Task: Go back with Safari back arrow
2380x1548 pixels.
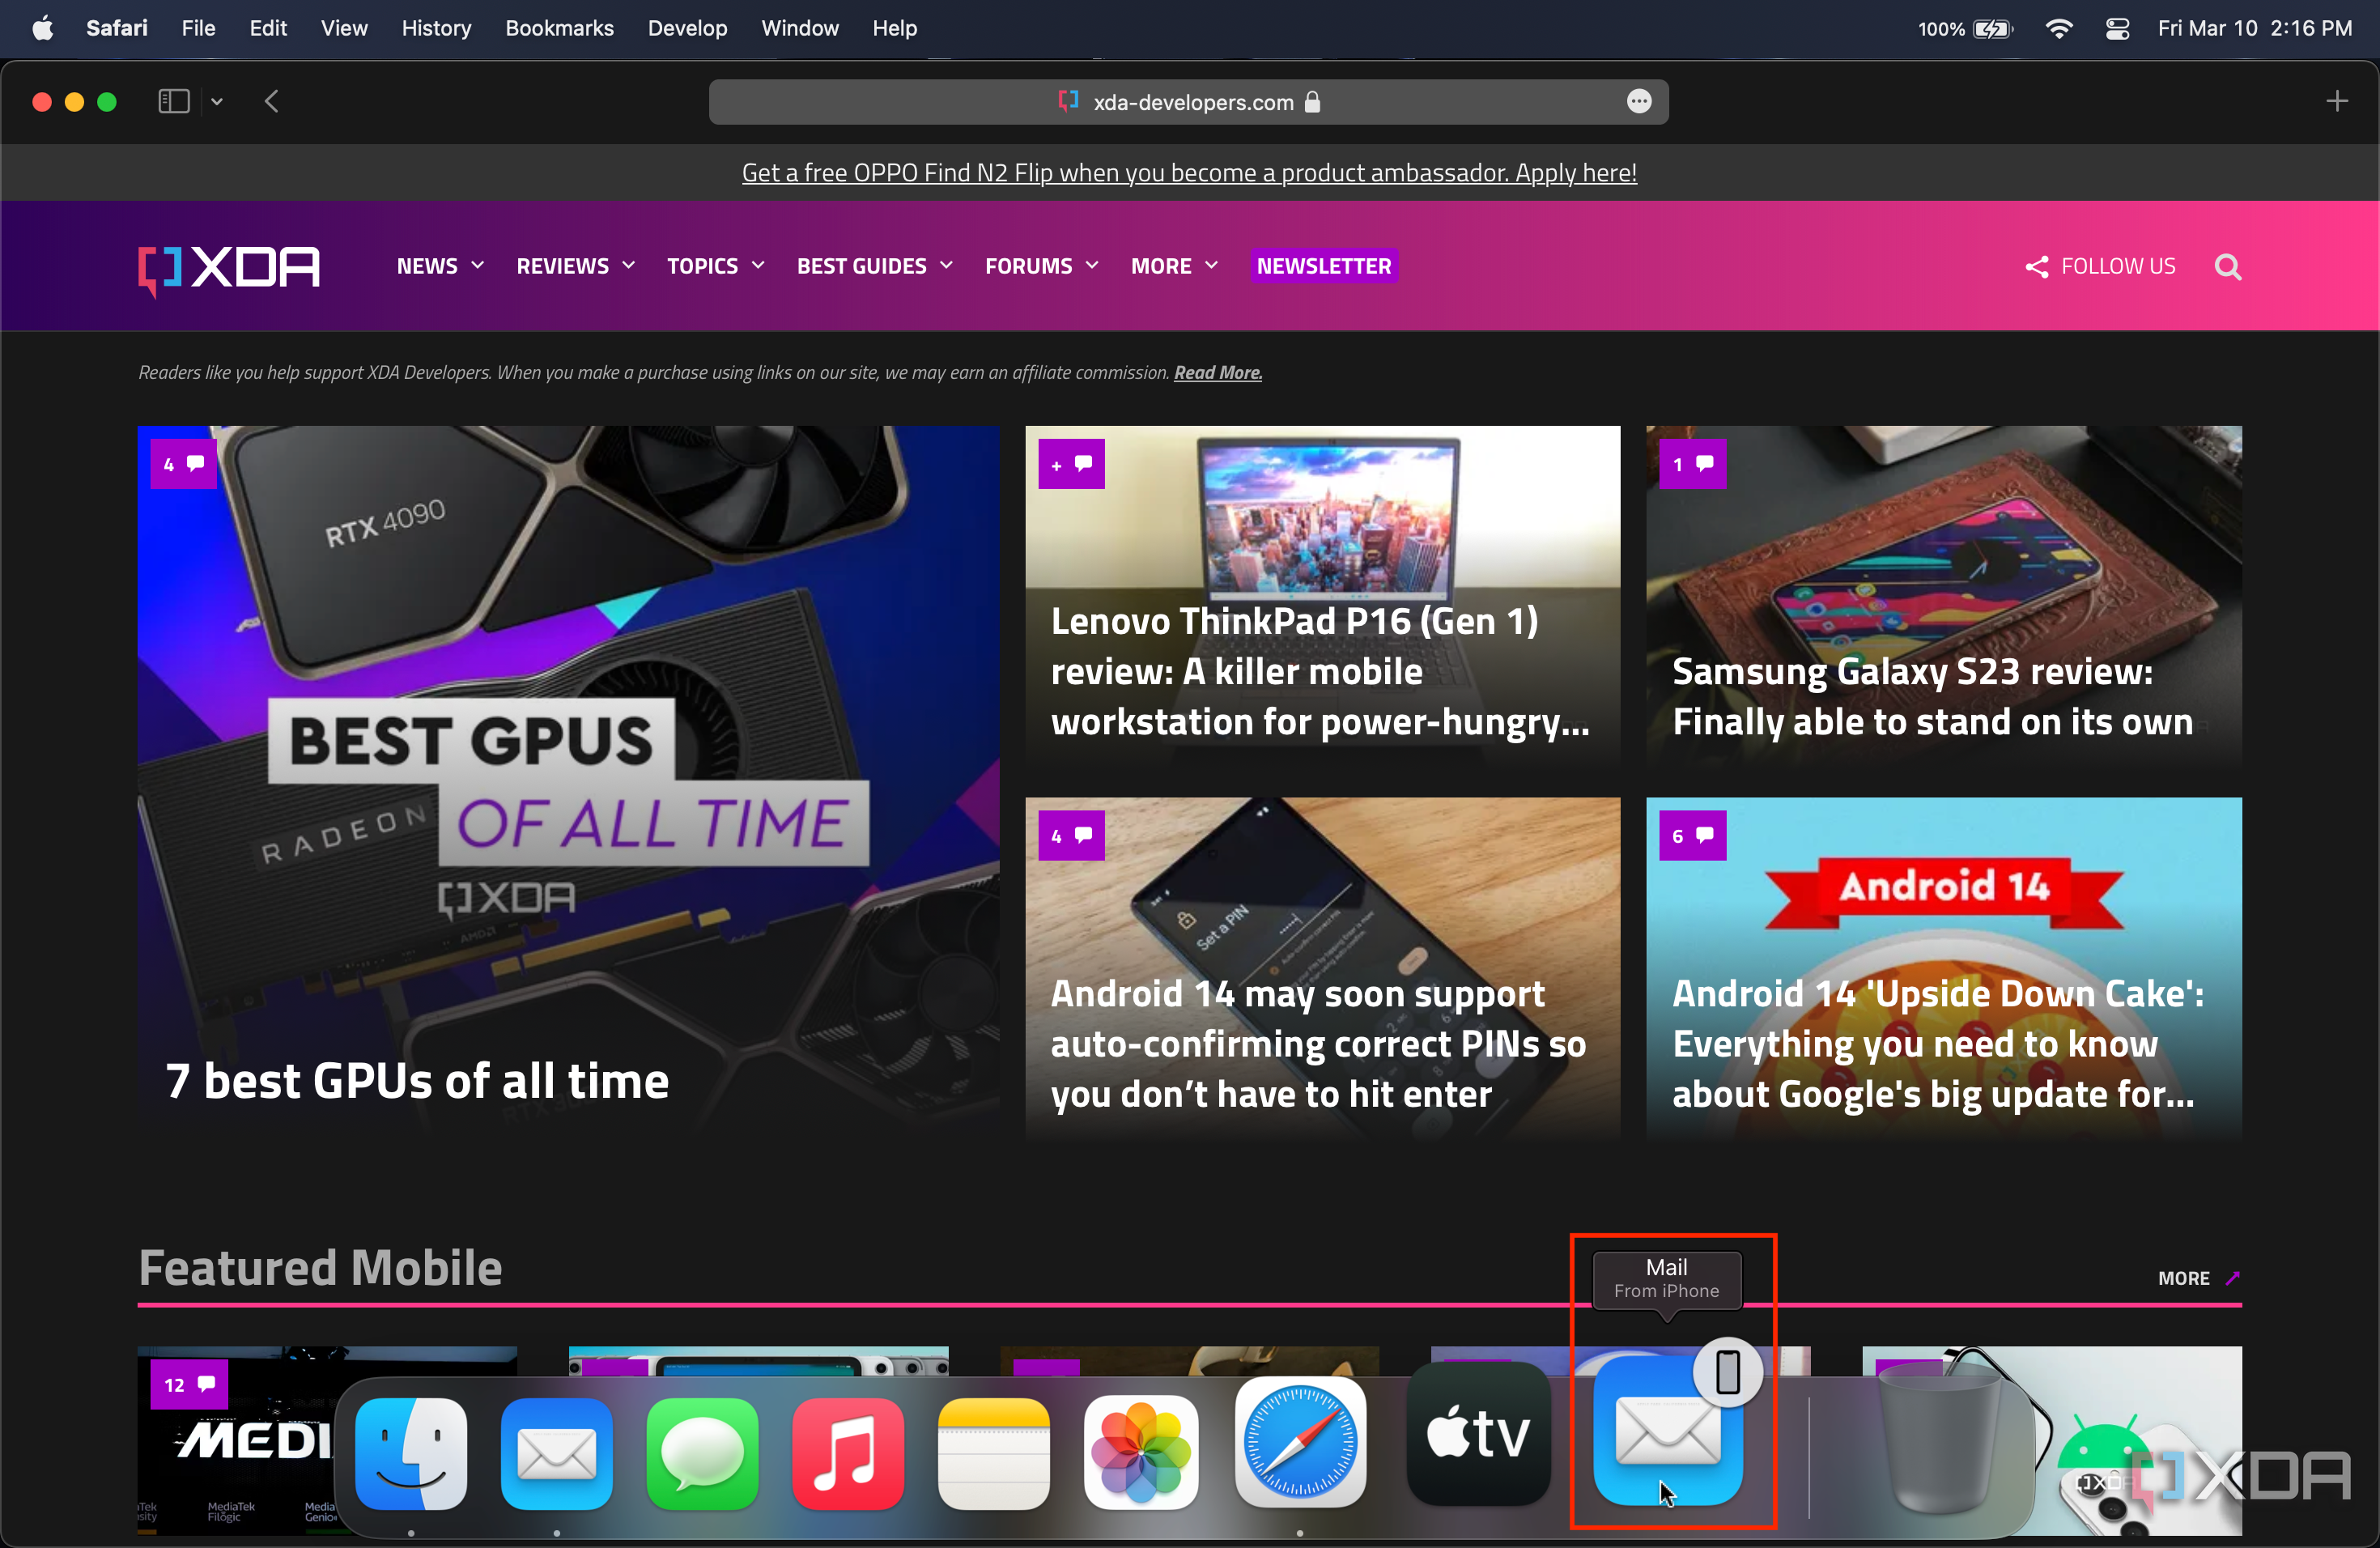Action: [x=271, y=101]
